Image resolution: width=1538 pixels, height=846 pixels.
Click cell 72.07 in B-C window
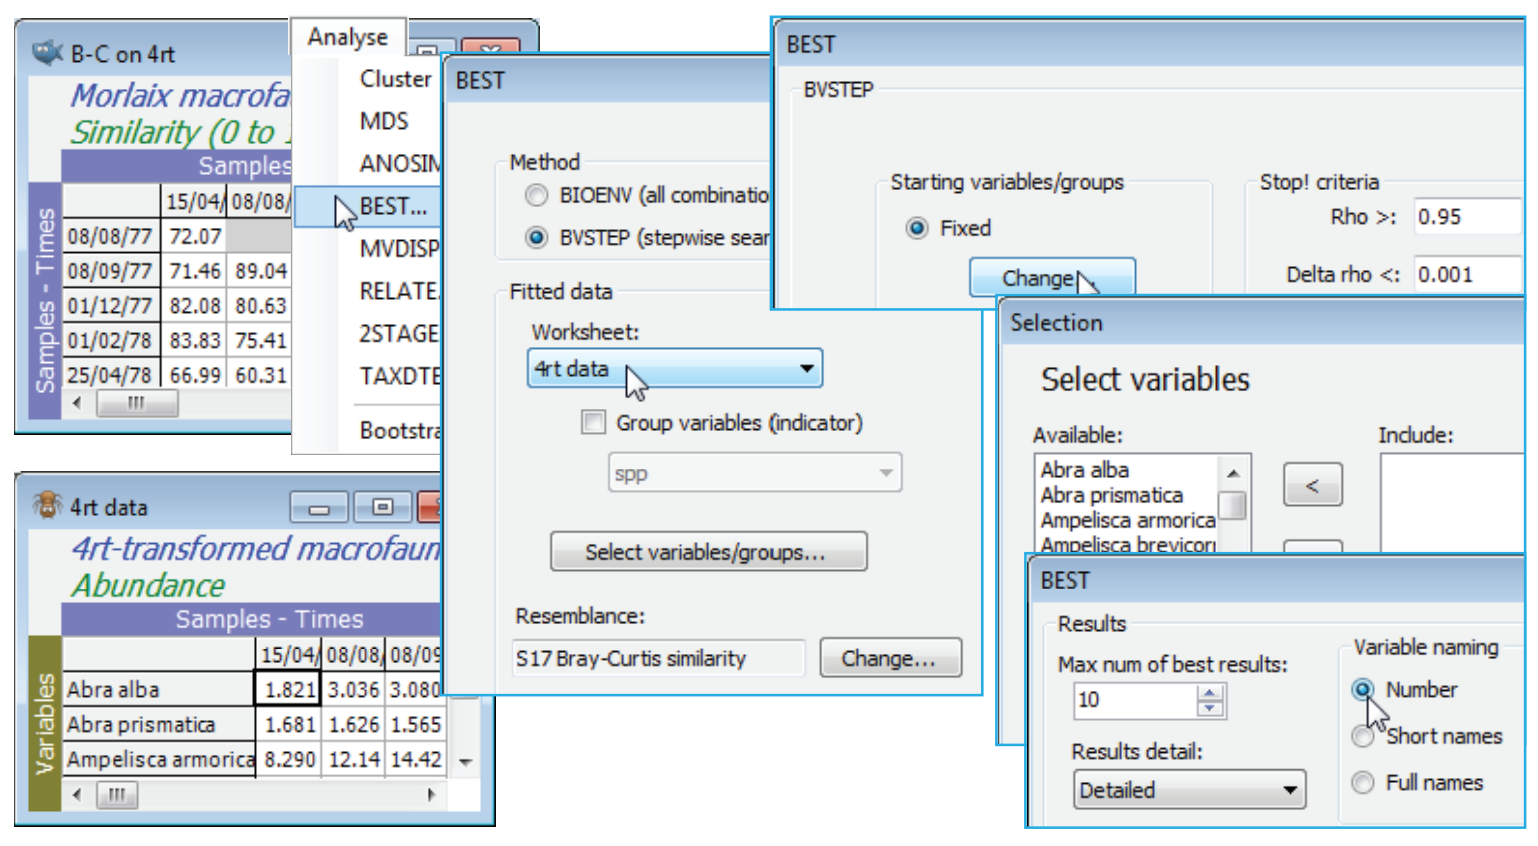pos(194,237)
